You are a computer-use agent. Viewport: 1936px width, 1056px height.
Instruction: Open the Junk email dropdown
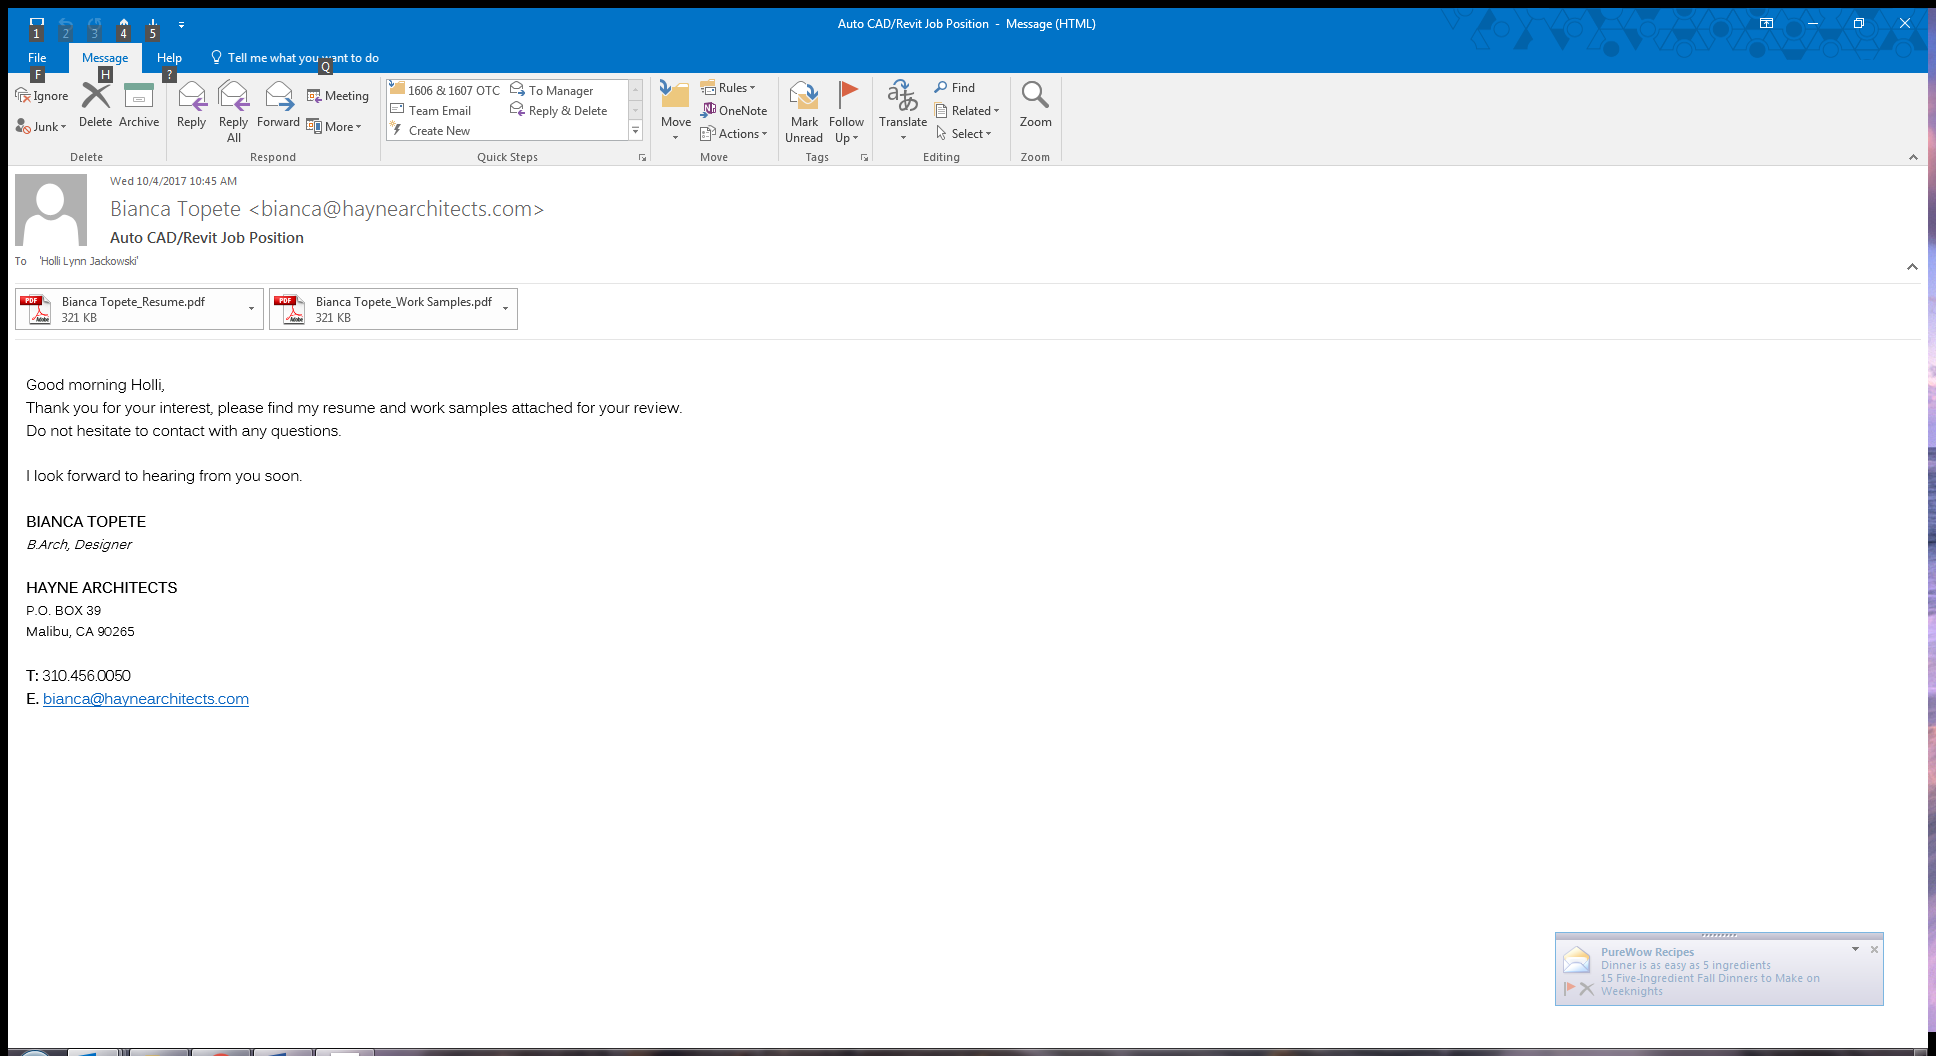(x=41, y=127)
